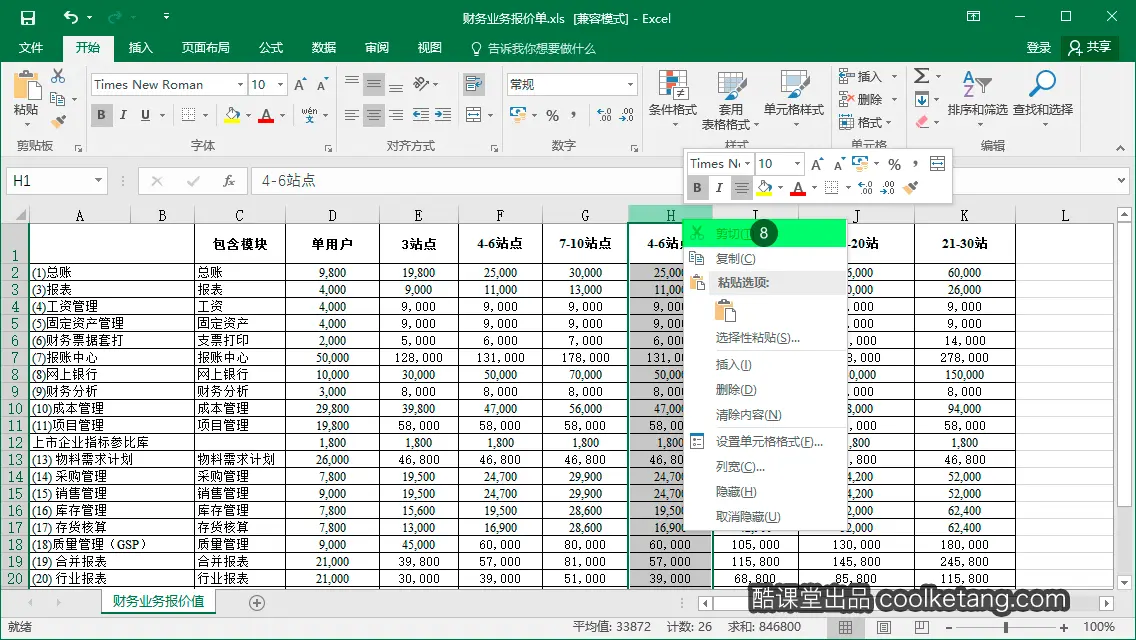Click the Copy icon in clipboard group

coord(57,99)
